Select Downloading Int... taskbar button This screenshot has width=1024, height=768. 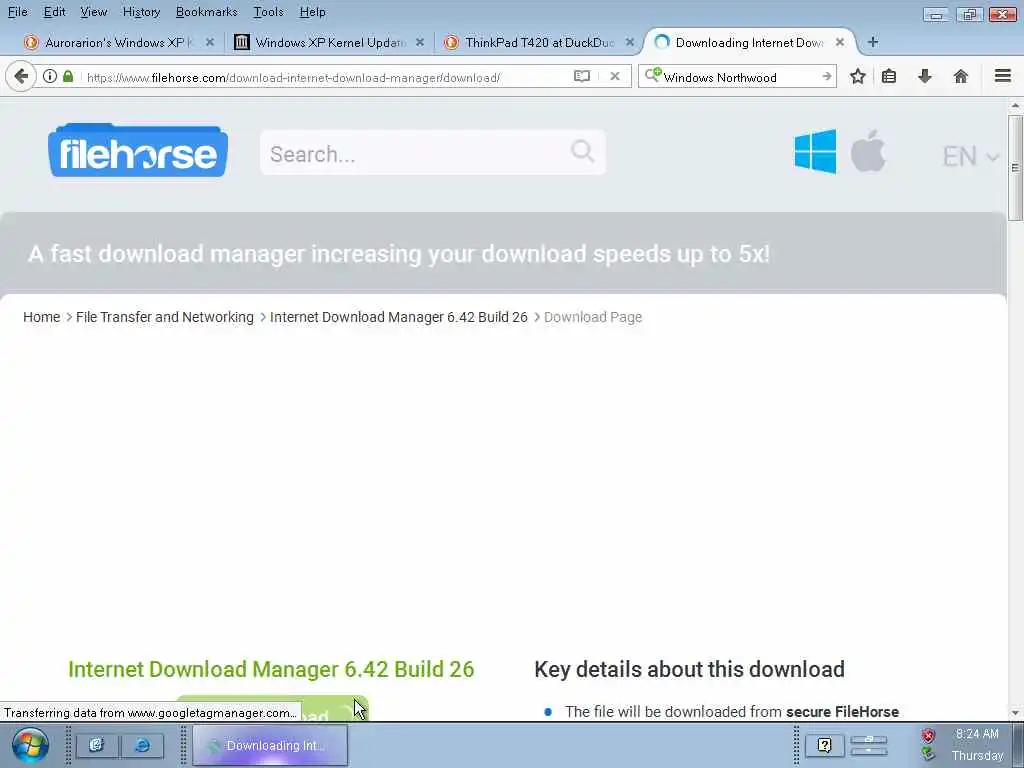pos(270,745)
